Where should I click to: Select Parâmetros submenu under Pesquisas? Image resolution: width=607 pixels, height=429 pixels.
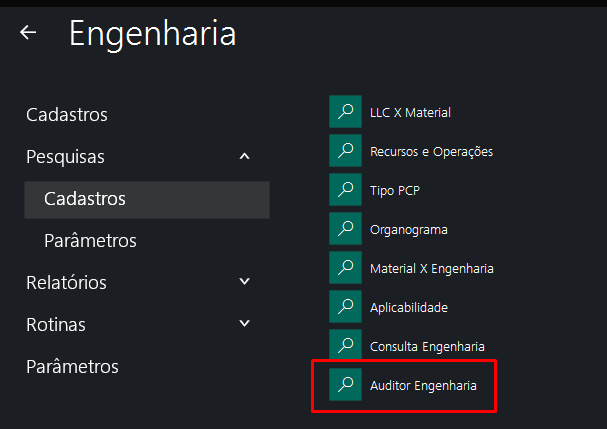(90, 241)
